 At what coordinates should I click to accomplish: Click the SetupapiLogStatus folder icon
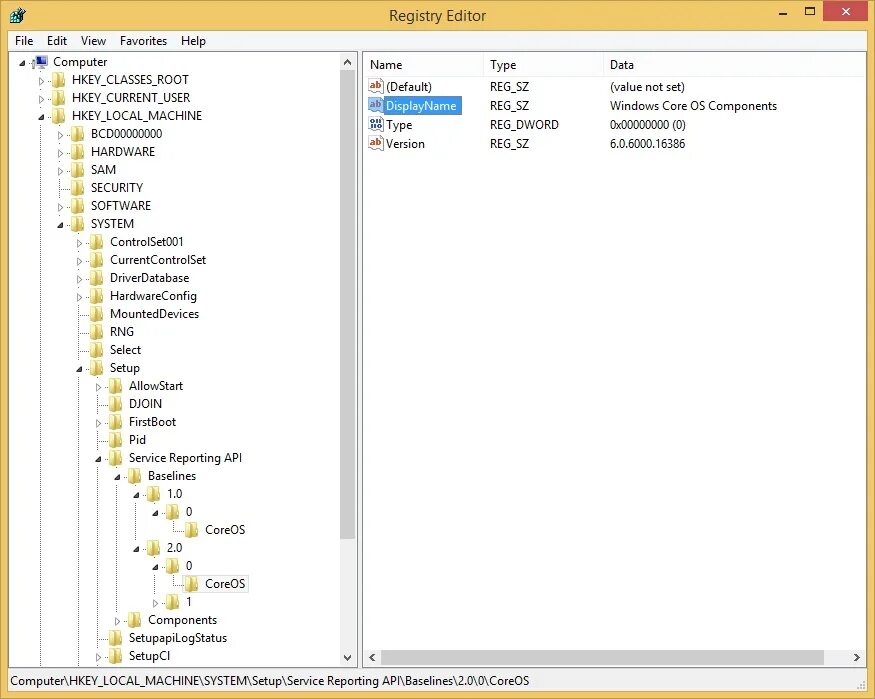116,638
